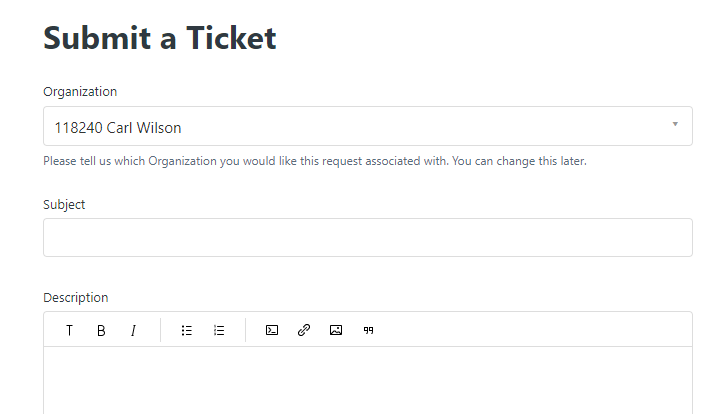Click the empty toolbar area right of quote icon

[x=530, y=330]
